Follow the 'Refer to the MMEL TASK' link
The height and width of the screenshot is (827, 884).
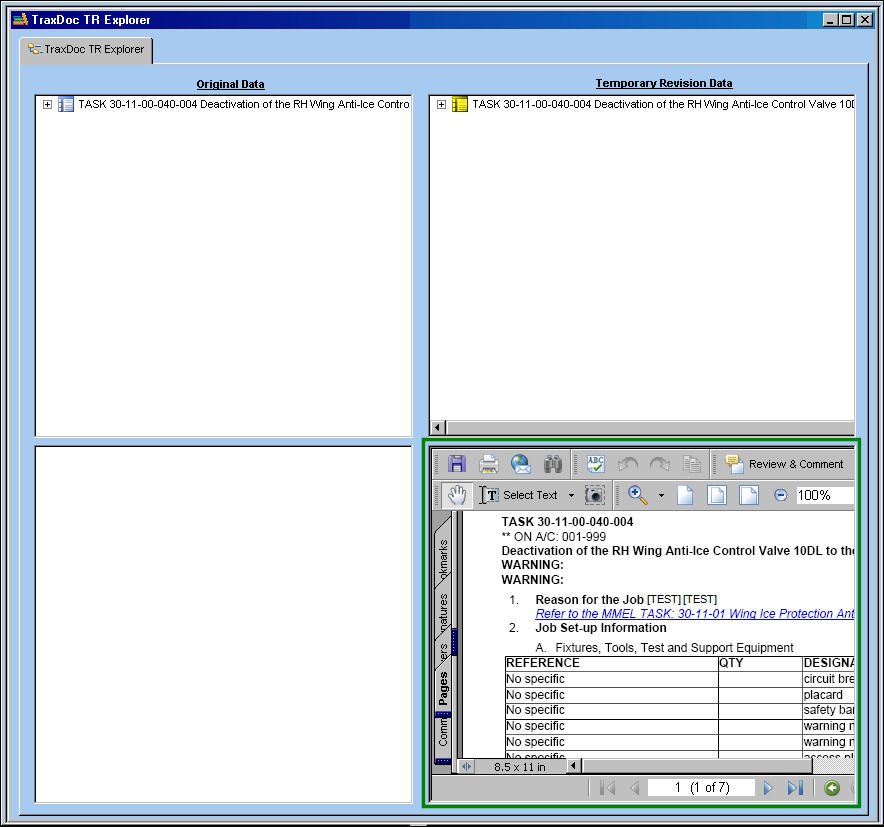695,613
